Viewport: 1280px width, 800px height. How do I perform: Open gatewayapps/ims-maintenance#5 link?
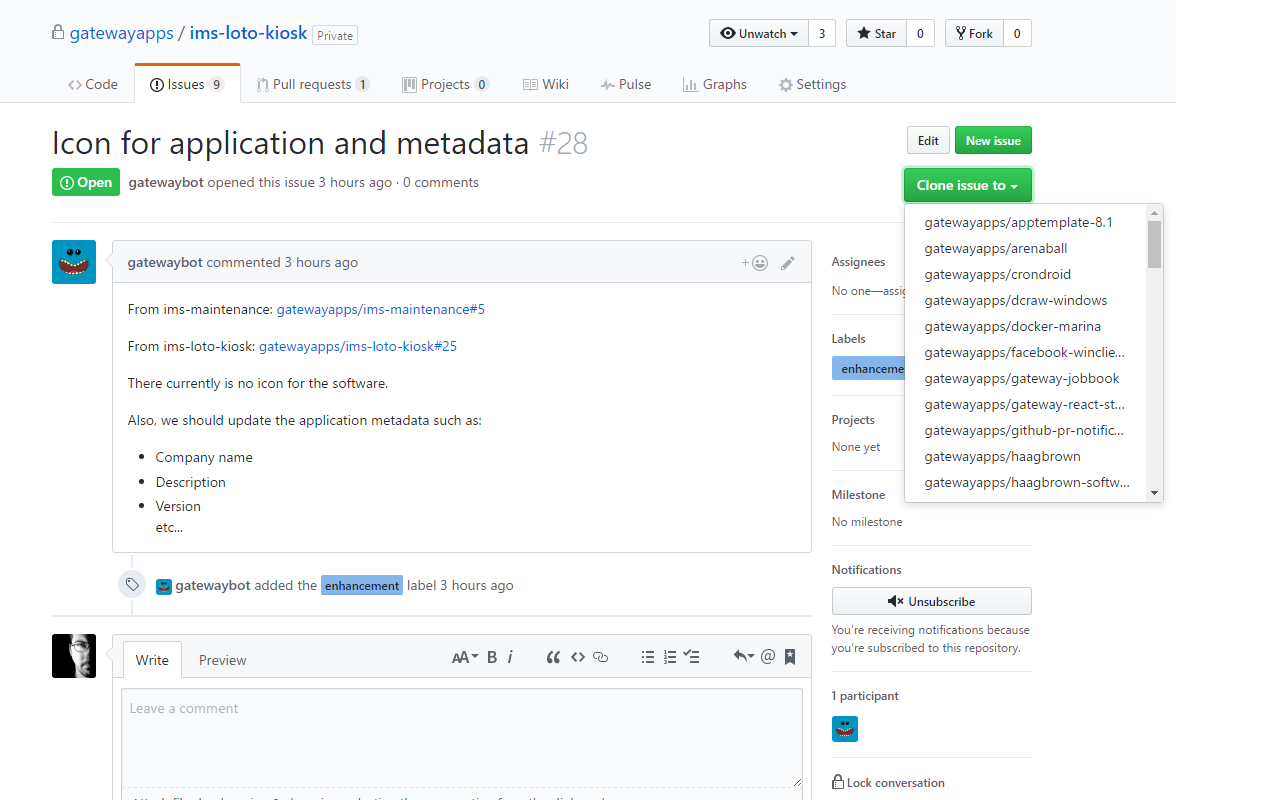tap(380, 309)
